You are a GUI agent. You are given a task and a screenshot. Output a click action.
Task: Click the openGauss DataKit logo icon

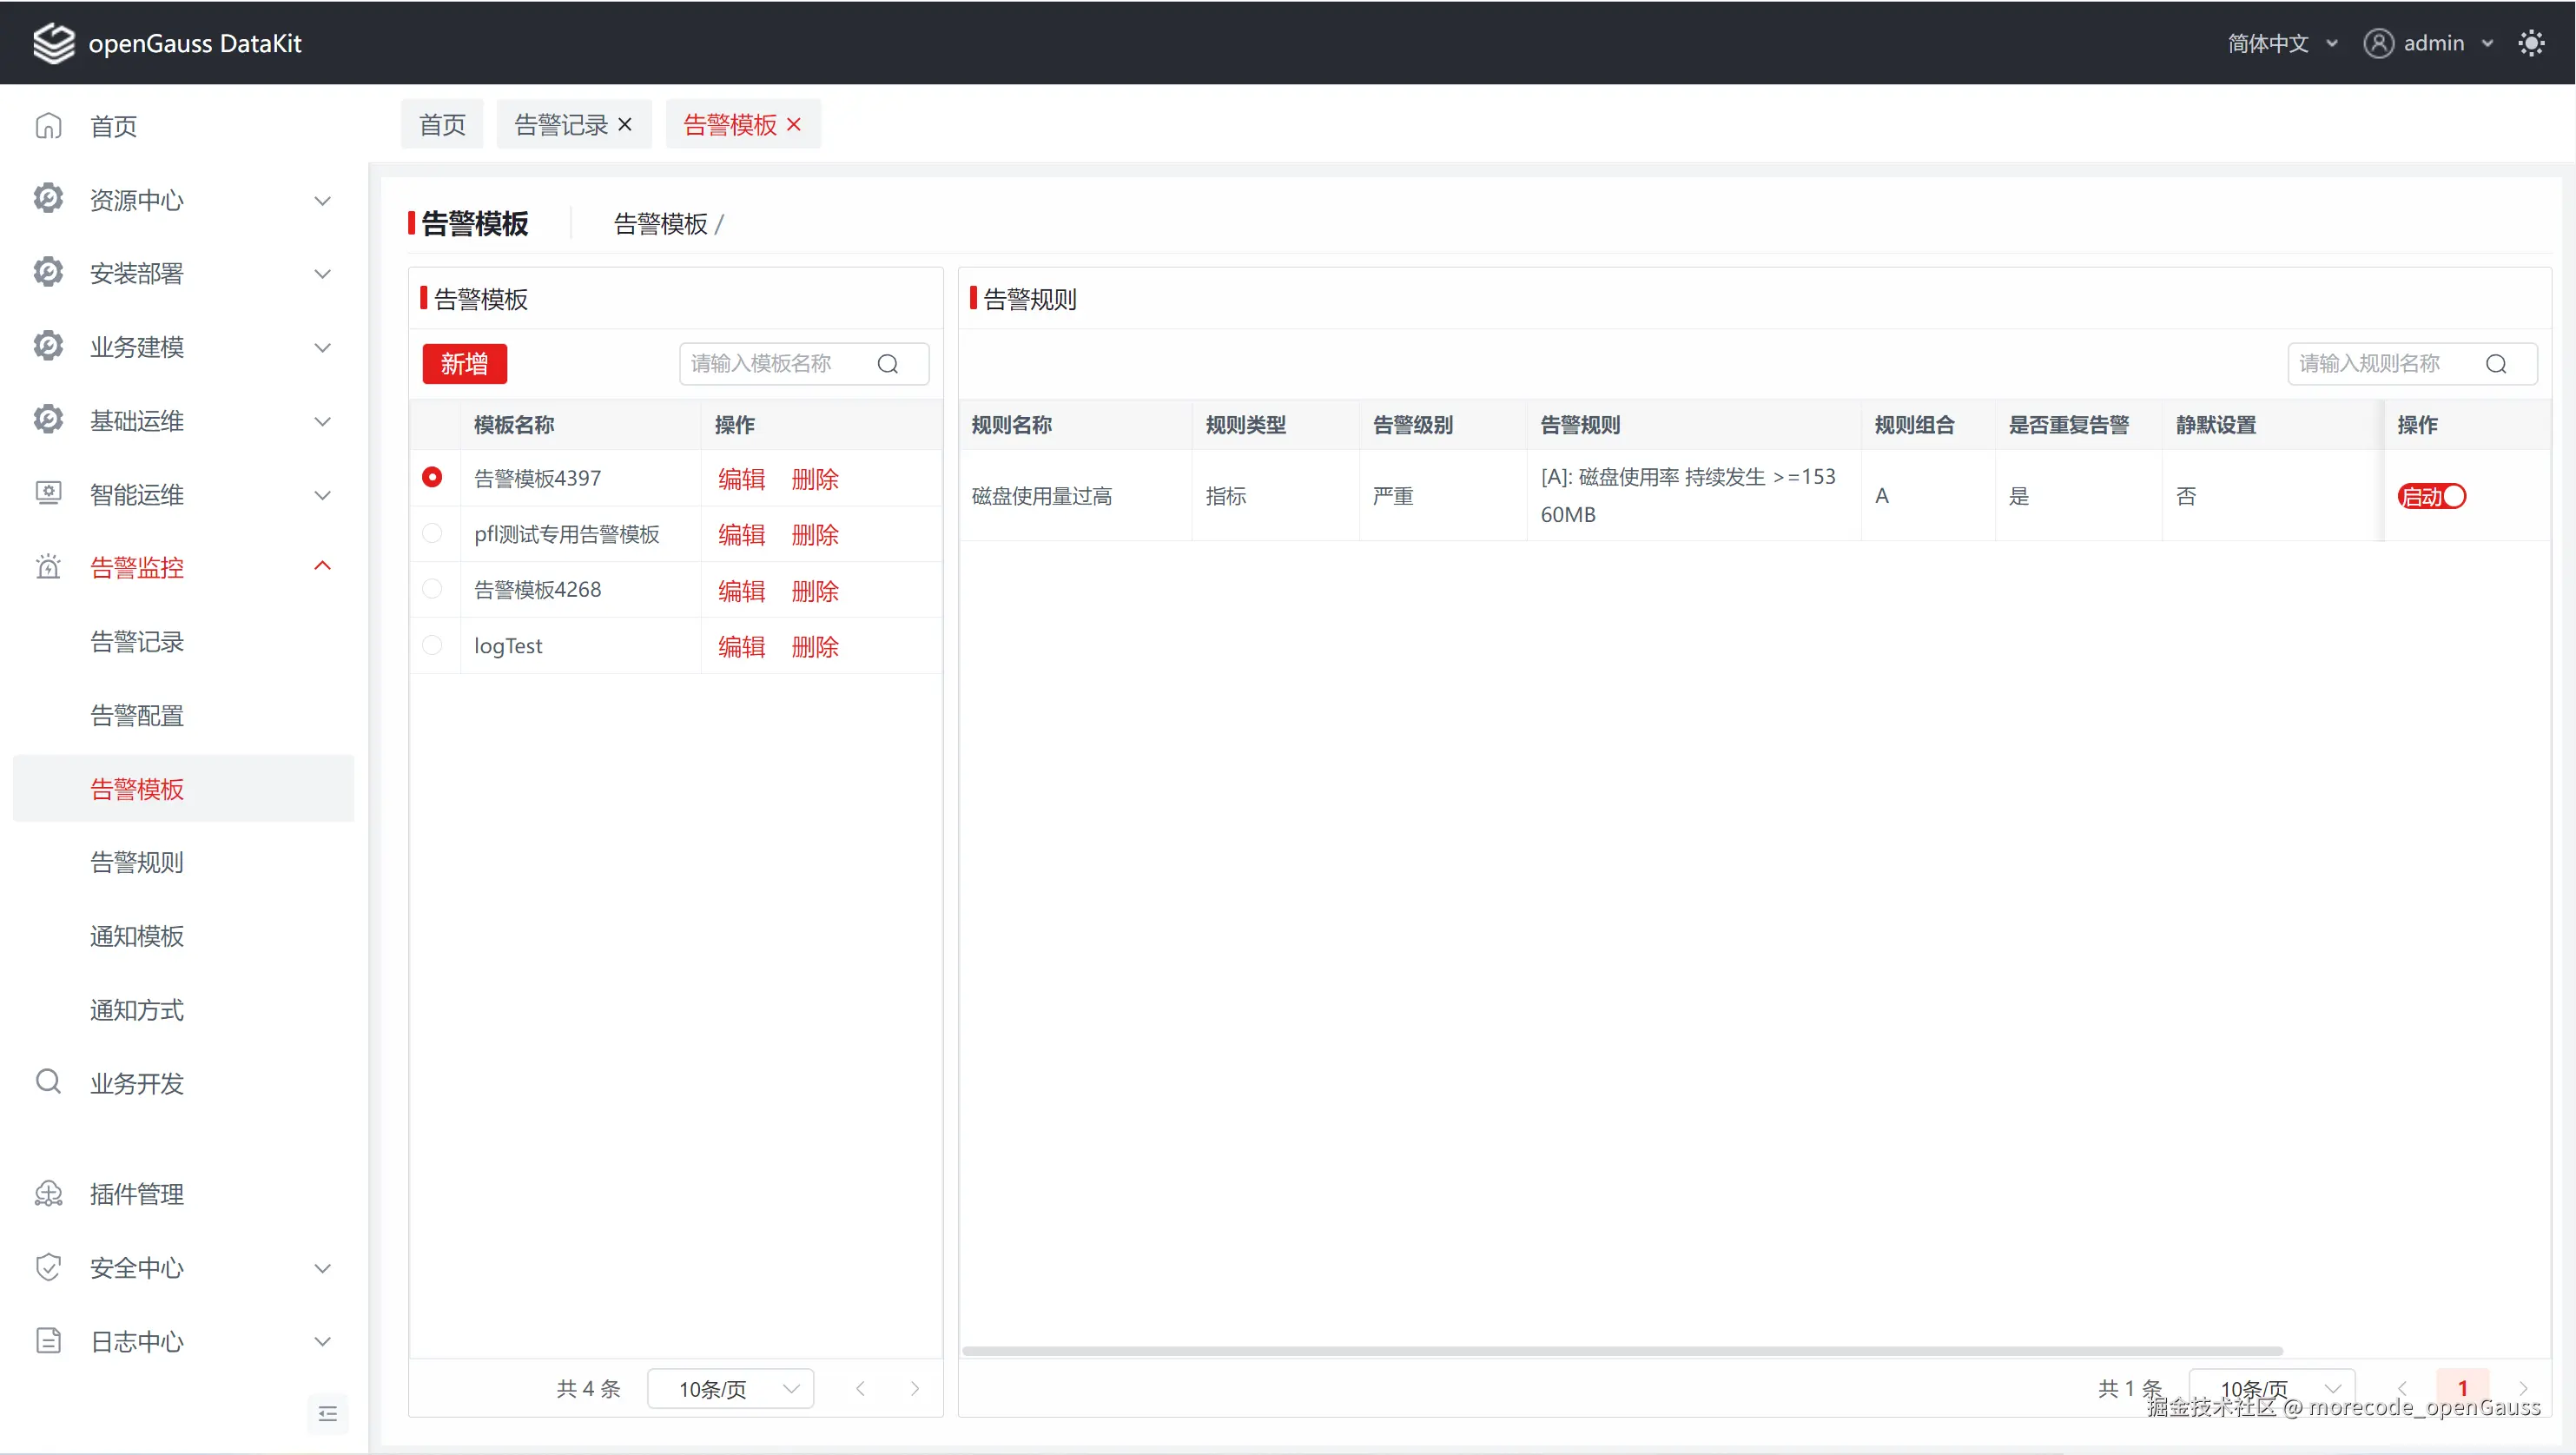[53, 43]
